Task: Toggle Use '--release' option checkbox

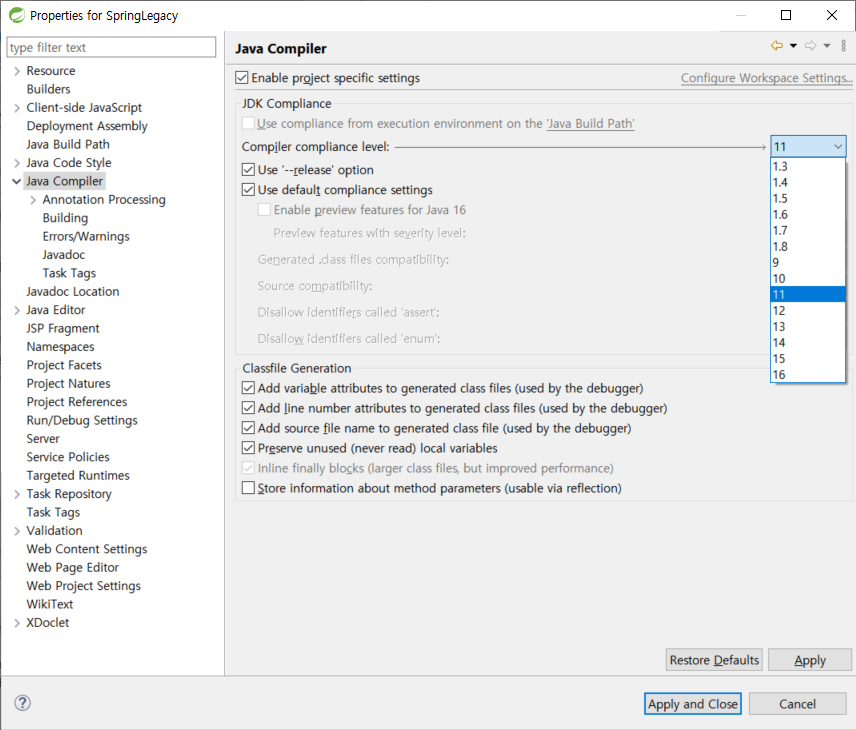Action: [x=248, y=170]
